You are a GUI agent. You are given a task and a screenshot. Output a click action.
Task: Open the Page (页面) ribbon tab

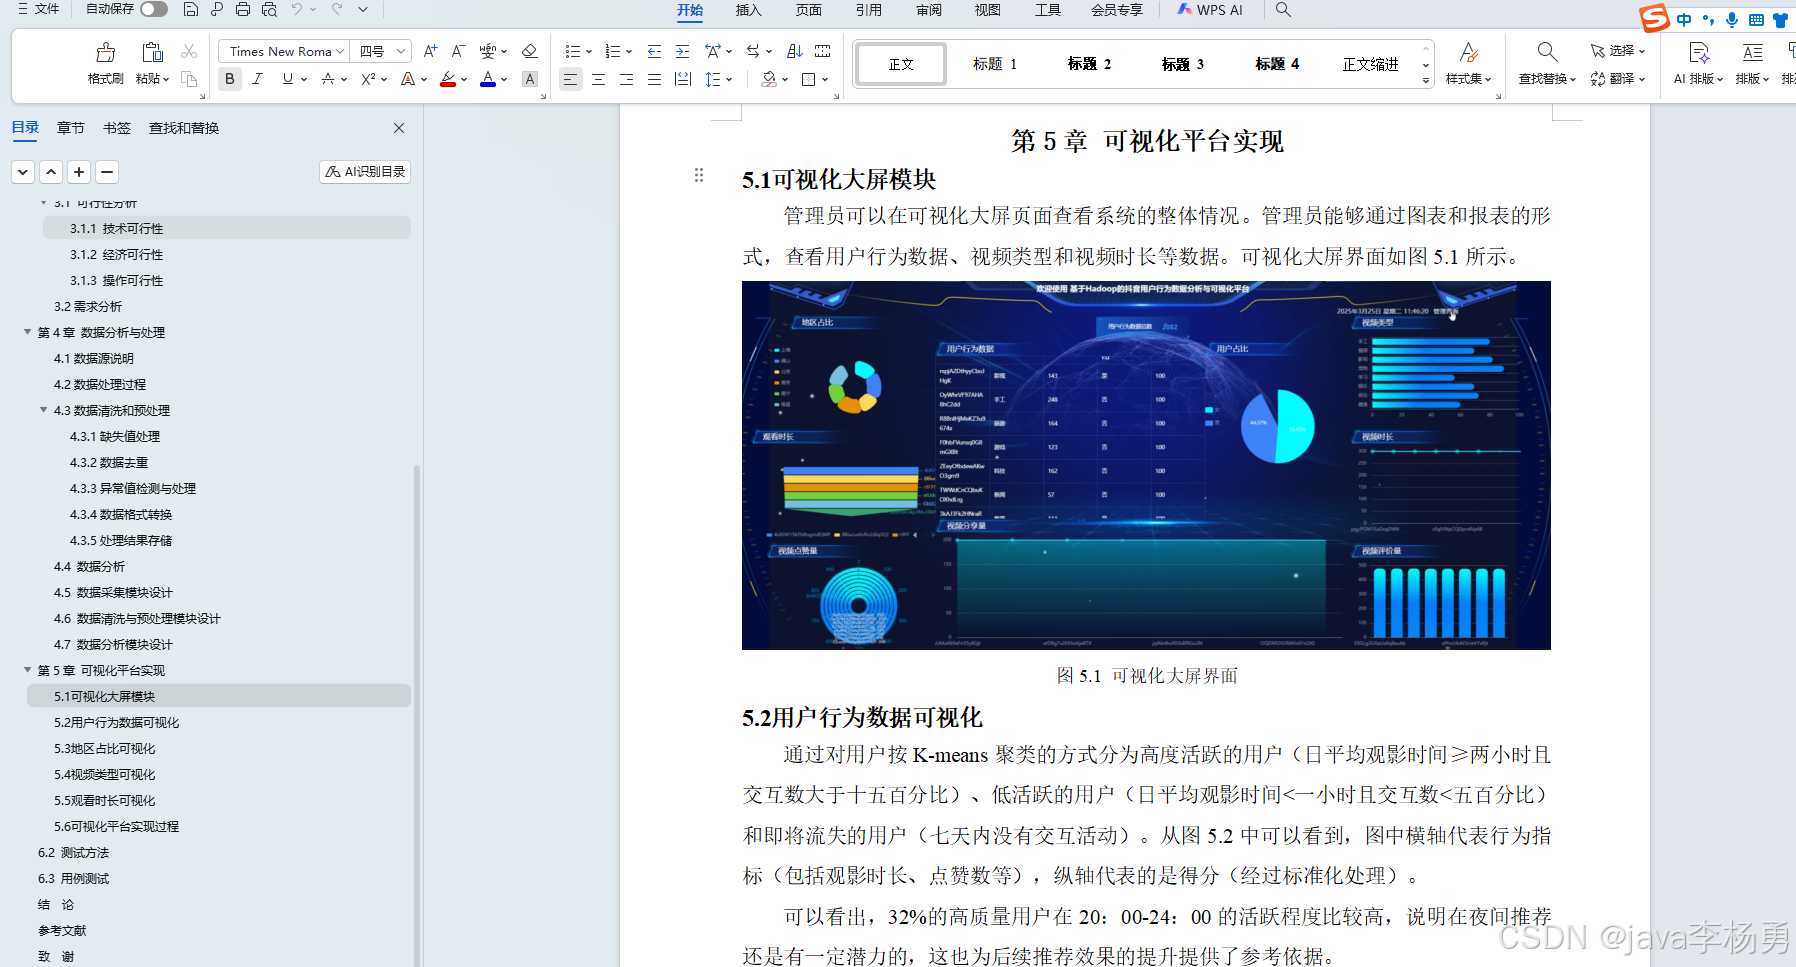click(x=809, y=10)
